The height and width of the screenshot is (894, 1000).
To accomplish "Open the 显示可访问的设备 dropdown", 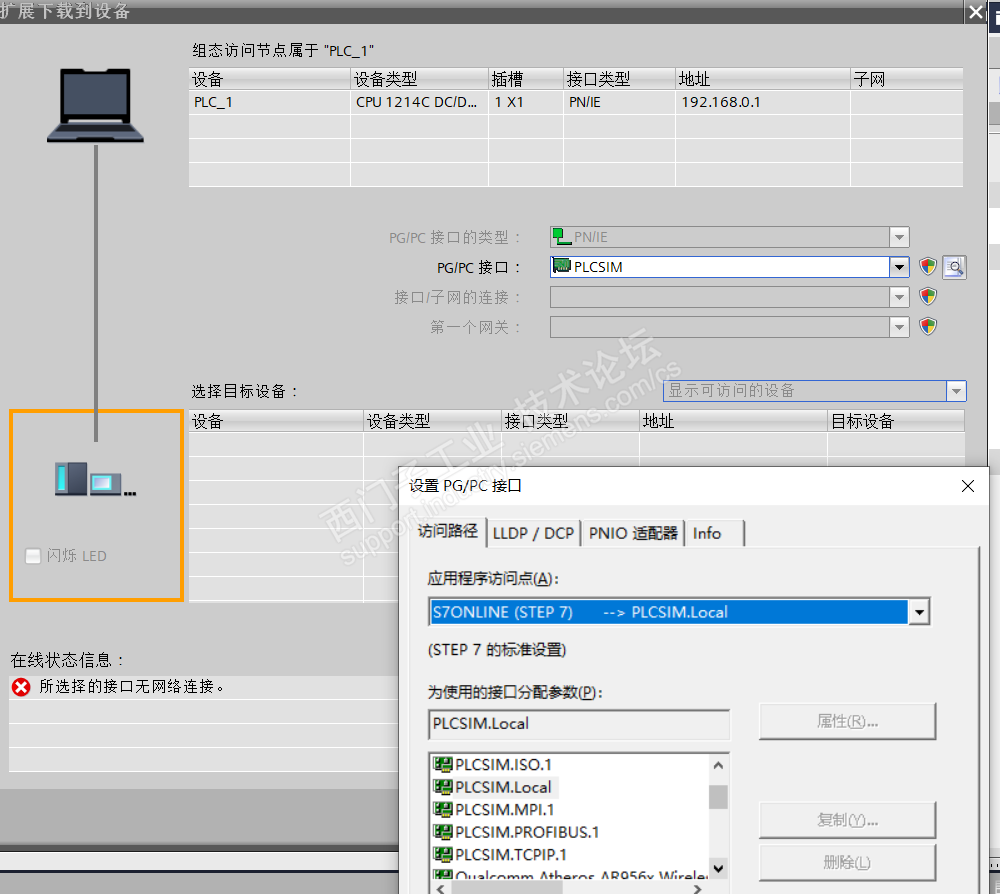I will (x=956, y=391).
